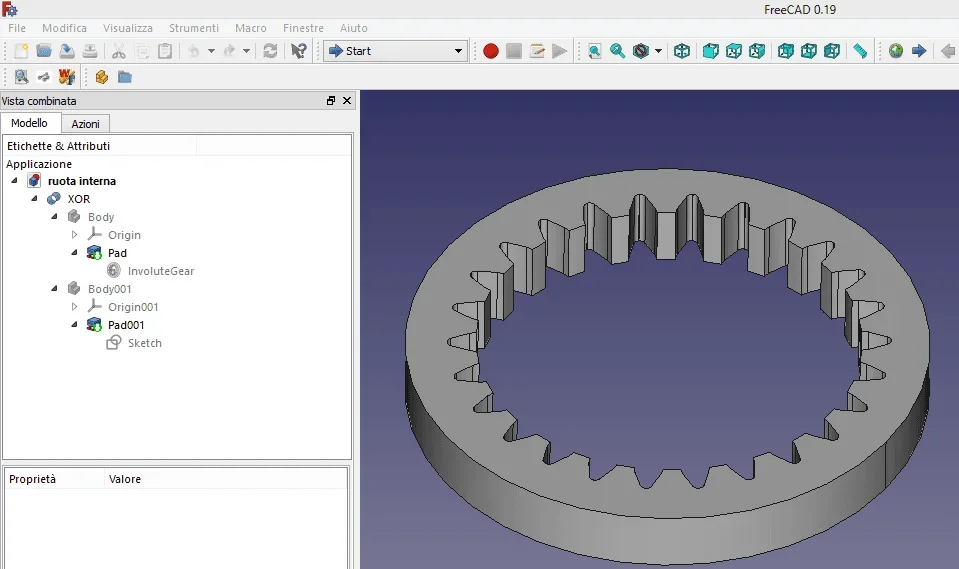This screenshot has height=569, width=959.
Task: Open the Undo history dropdown arrow
Action: pos(211,51)
